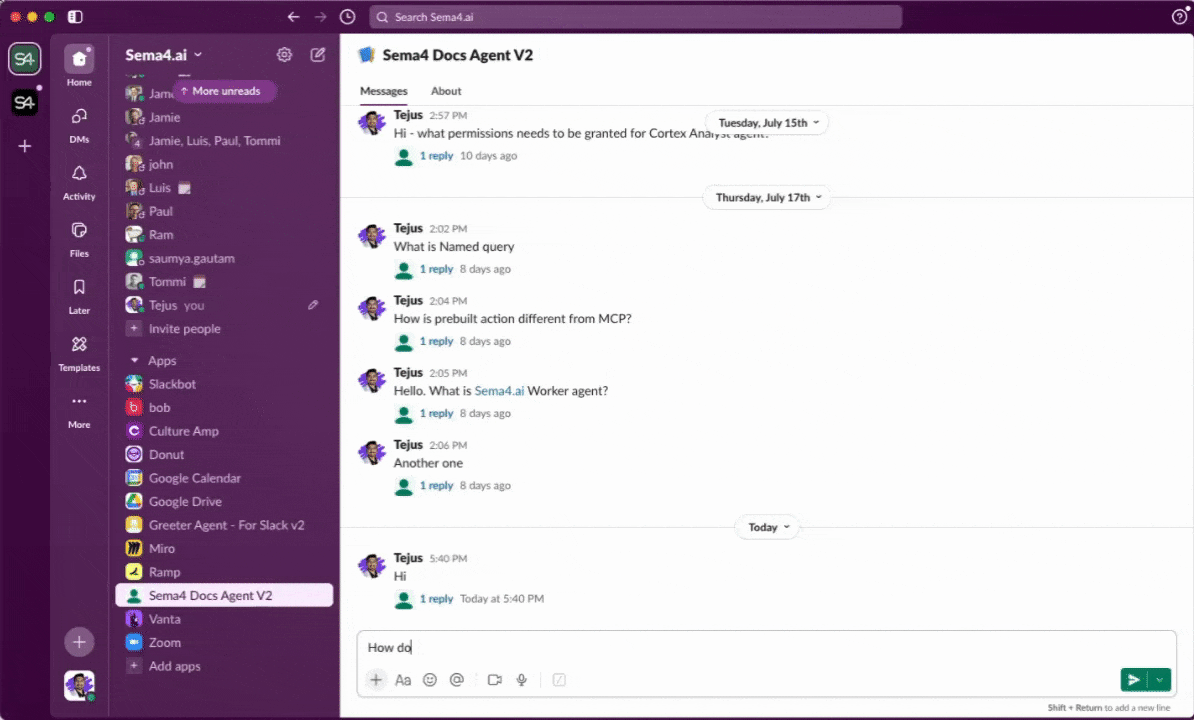The image size is (1194, 720).
Task: Open the Activity bell view
Action: [x=79, y=182]
